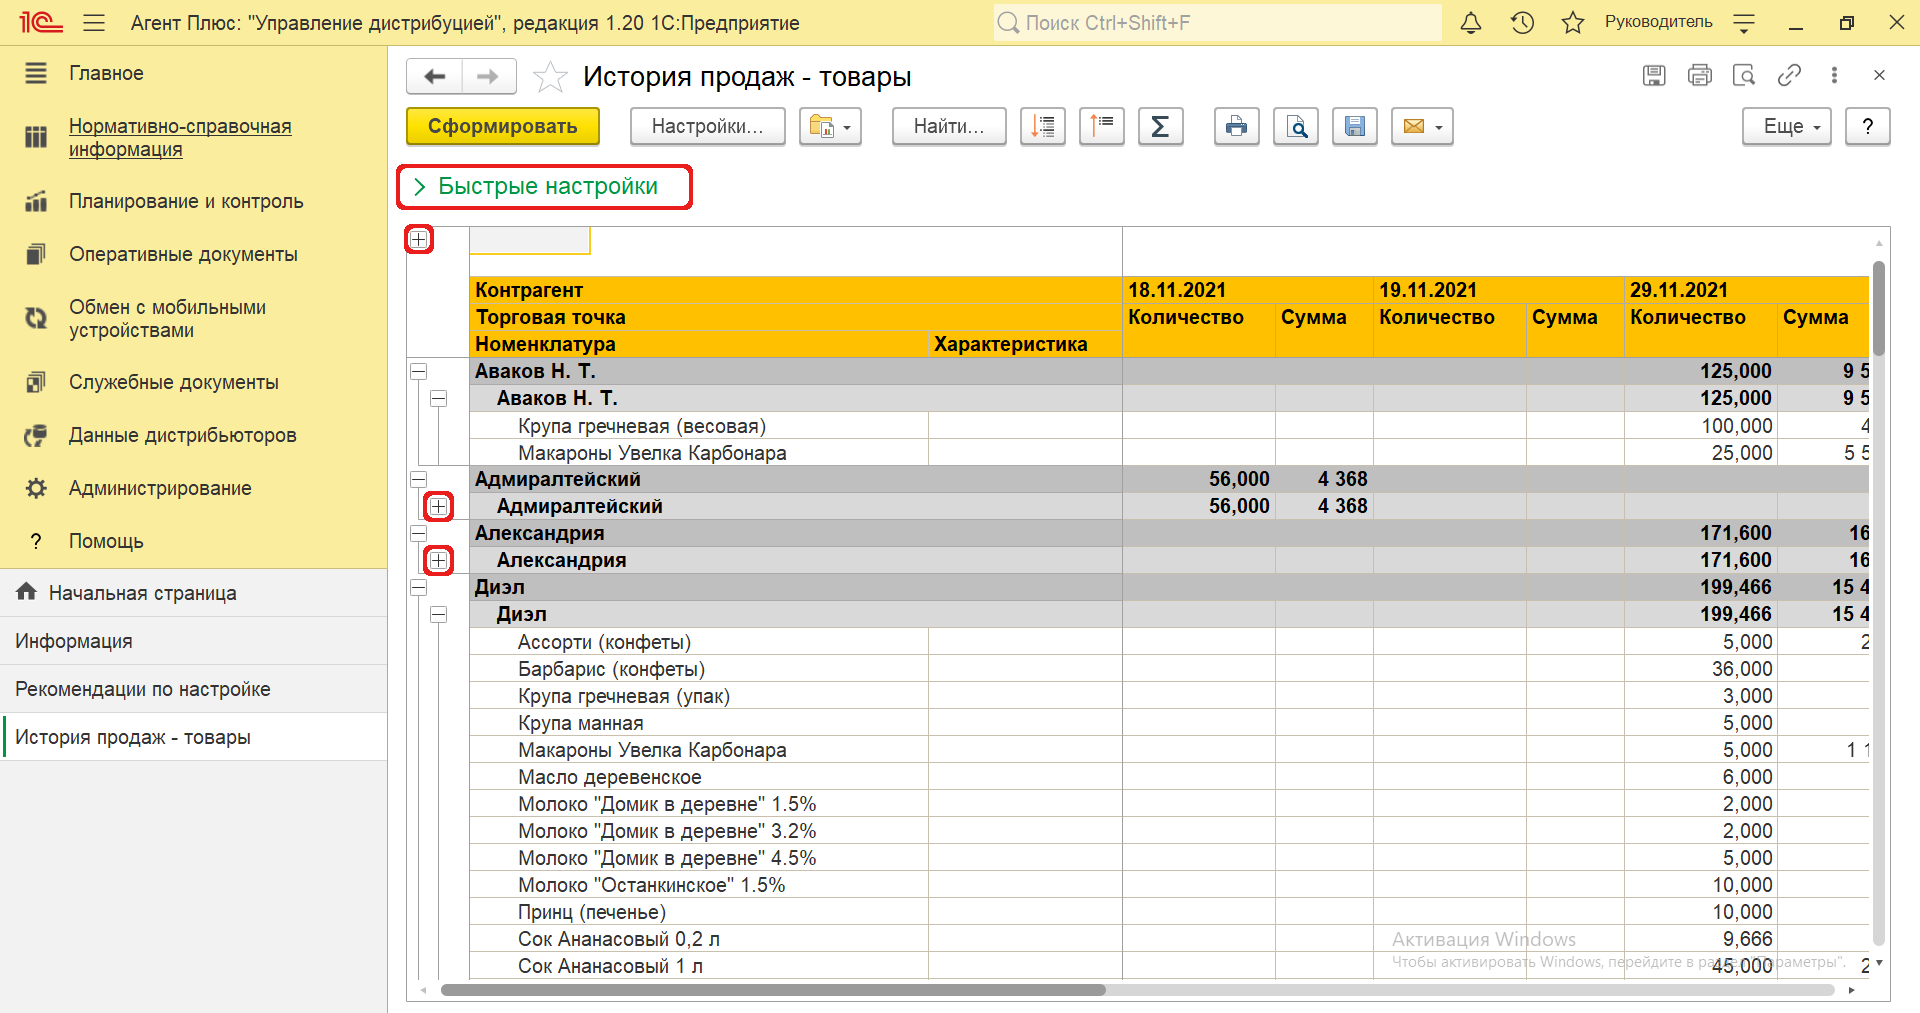This screenshot has width=1920, height=1013.
Task: Click the Контрагент column header
Action: (x=796, y=290)
